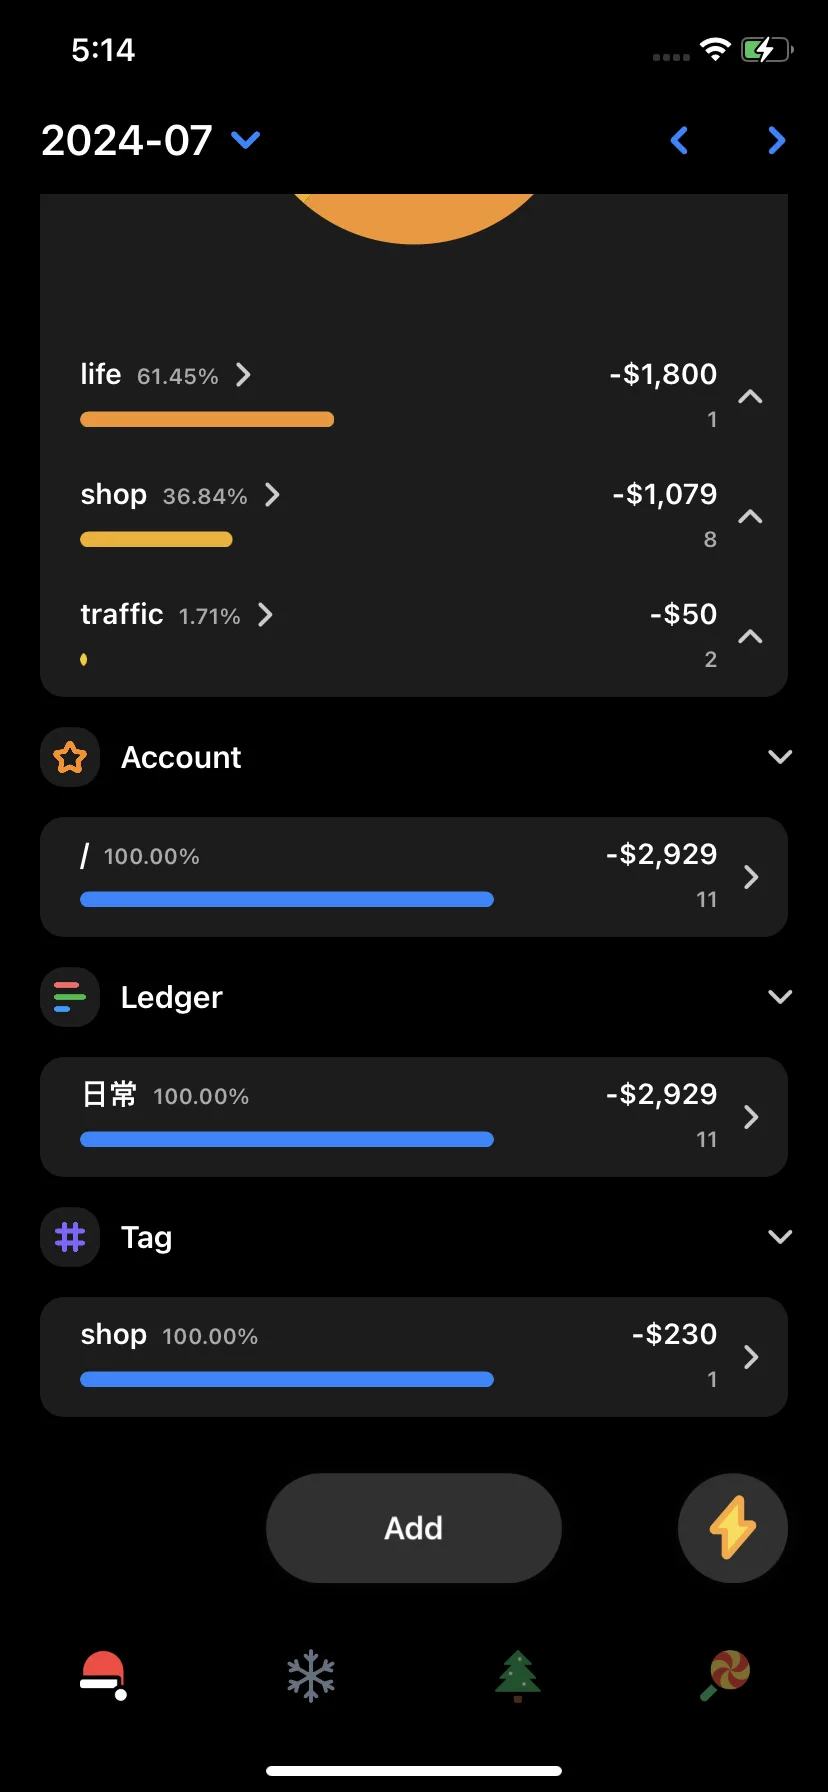Viewport: 828px width, 1792px height.
Task: Collapse the Ledger section chevron
Action: pyautogui.click(x=780, y=997)
